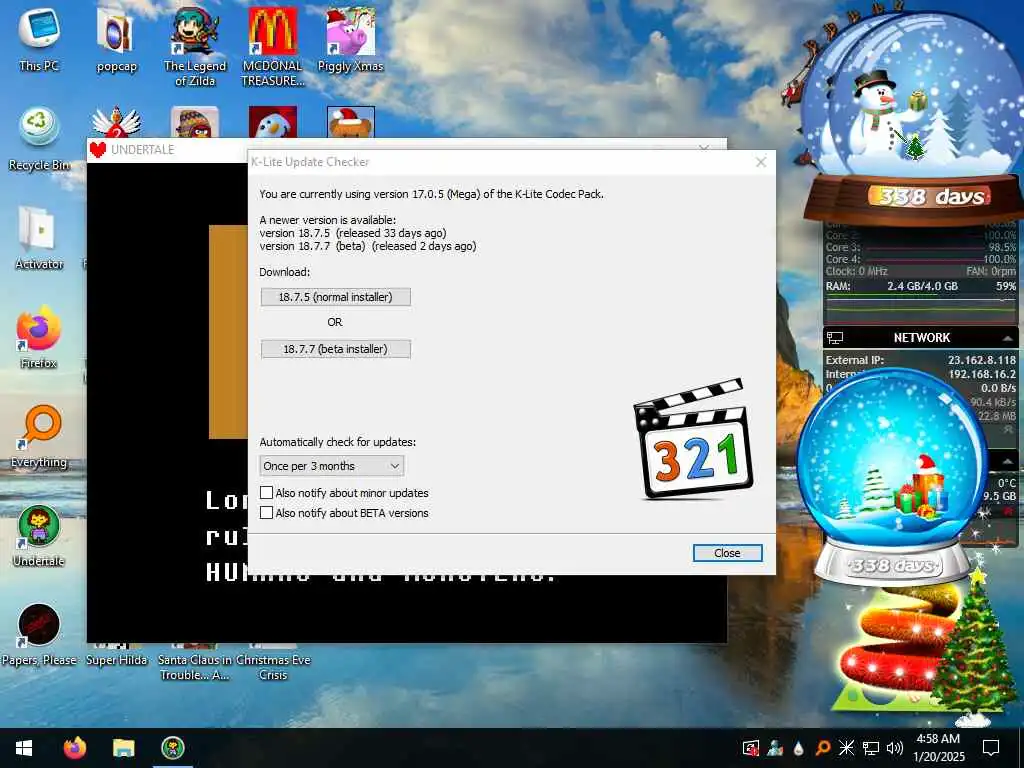1024x768 pixels.
Task: Select the popcap desktop icon
Action: pyautogui.click(x=116, y=38)
